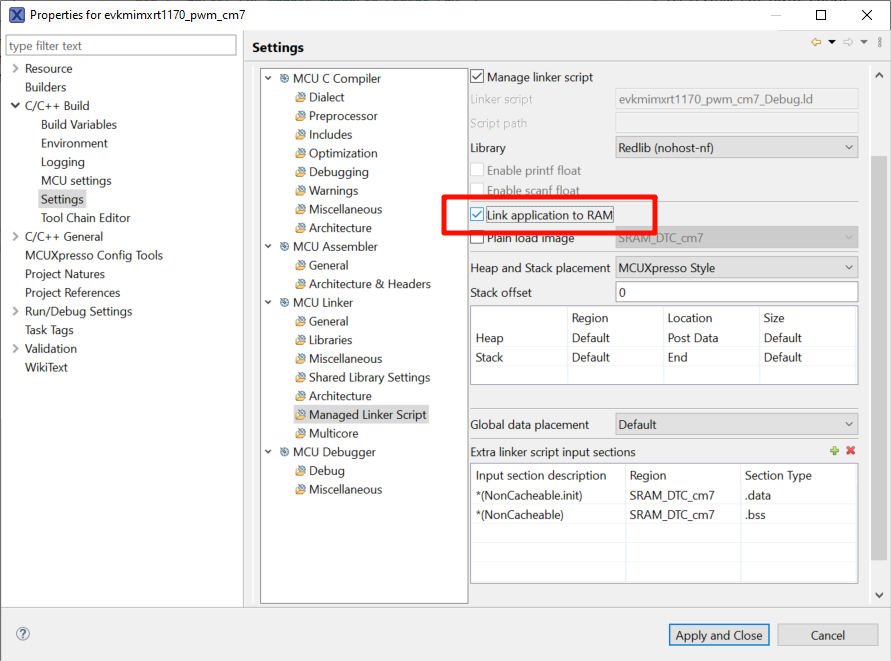
Task: Collapse the MCU C Compiler tree
Action: tap(268, 78)
